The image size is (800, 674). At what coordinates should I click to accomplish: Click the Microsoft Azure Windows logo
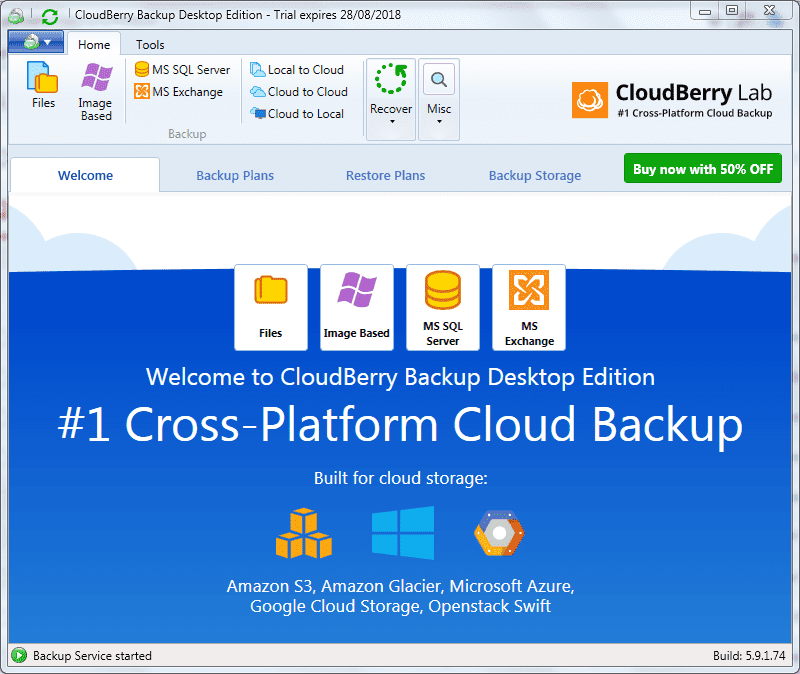(x=403, y=533)
